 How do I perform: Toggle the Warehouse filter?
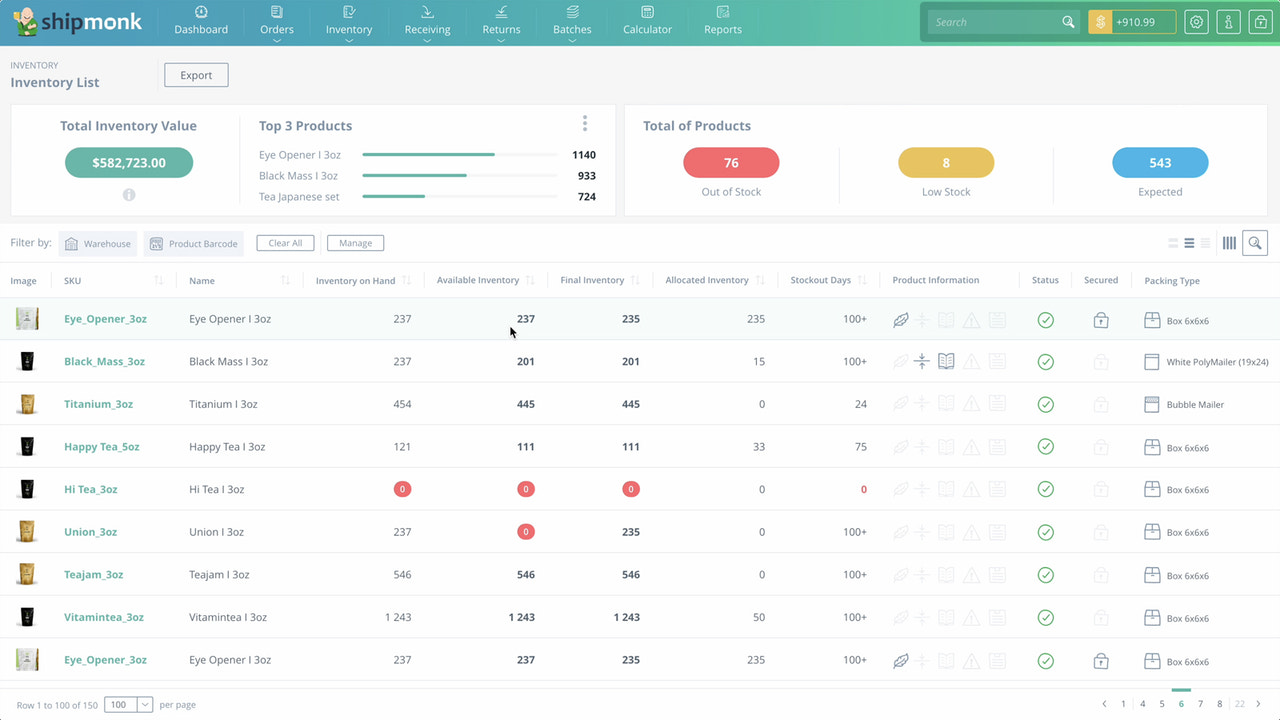97,243
